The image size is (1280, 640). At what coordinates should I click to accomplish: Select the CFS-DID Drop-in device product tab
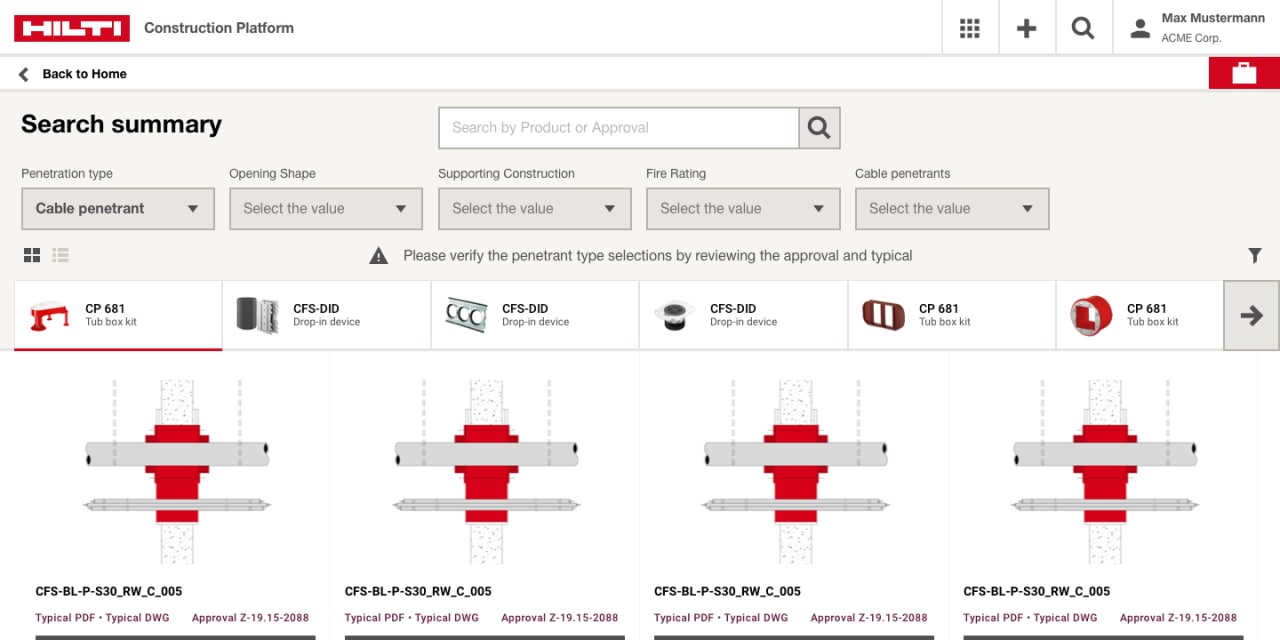[325, 314]
